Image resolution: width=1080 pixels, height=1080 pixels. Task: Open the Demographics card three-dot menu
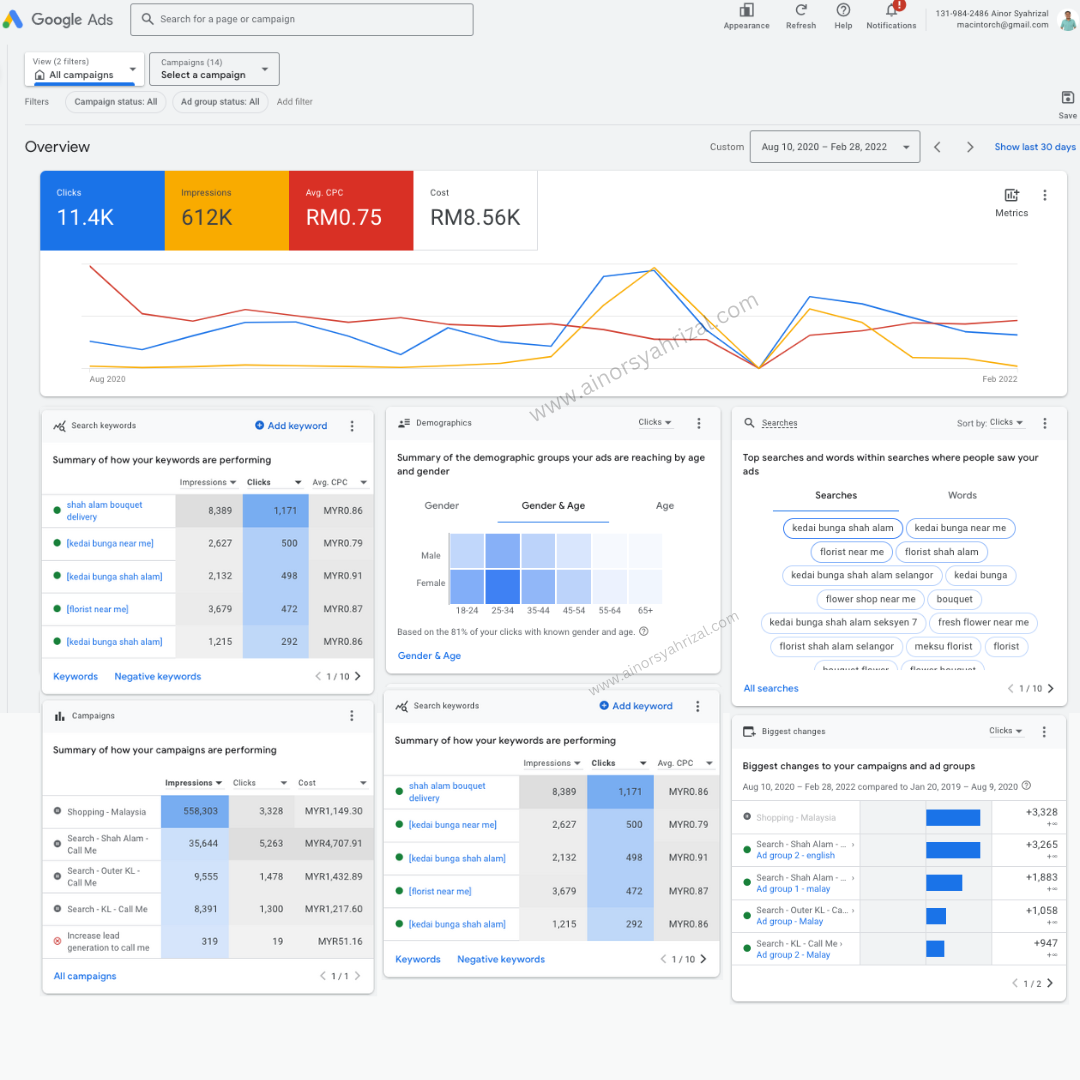[x=699, y=424]
